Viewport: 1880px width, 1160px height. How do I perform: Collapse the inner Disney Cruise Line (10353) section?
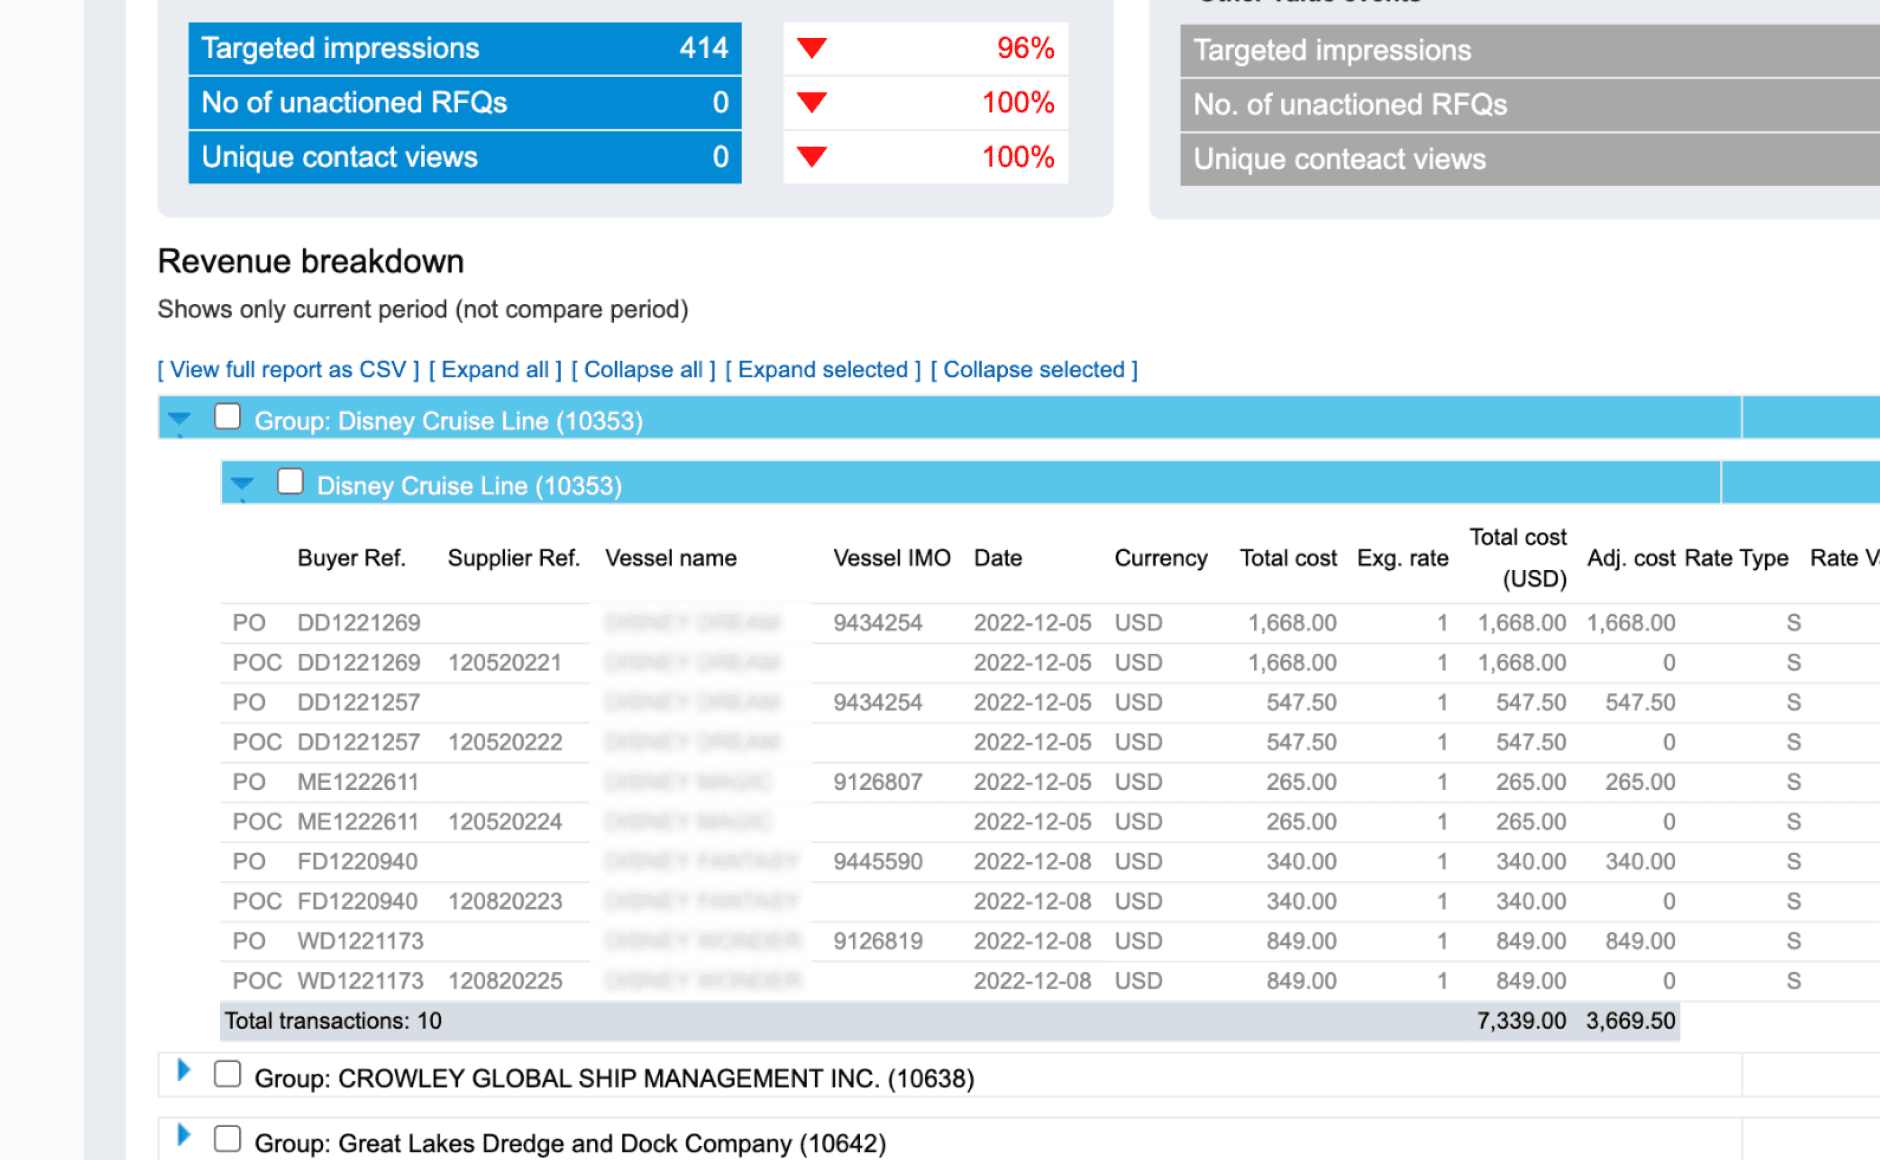click(x=242, y=486)
